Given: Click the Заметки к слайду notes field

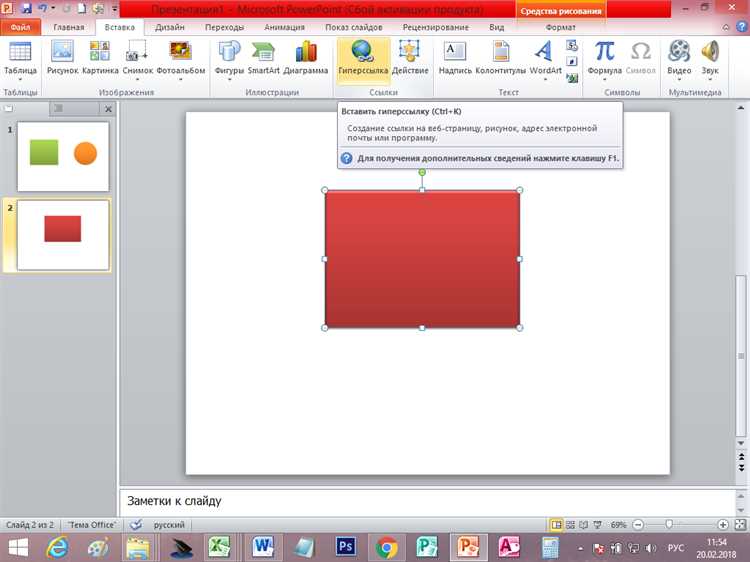Looking at the screenshot, I should coord(427,501).
